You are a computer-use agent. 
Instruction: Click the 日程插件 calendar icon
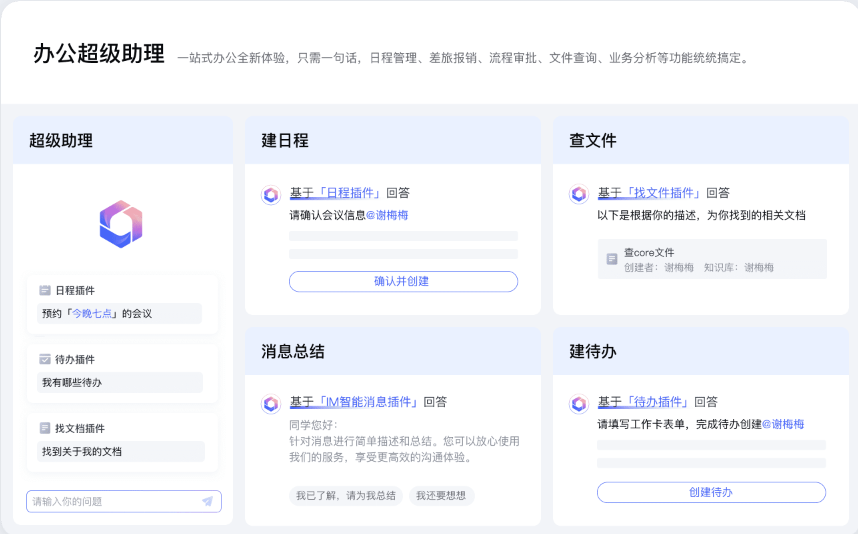[45, 290]
